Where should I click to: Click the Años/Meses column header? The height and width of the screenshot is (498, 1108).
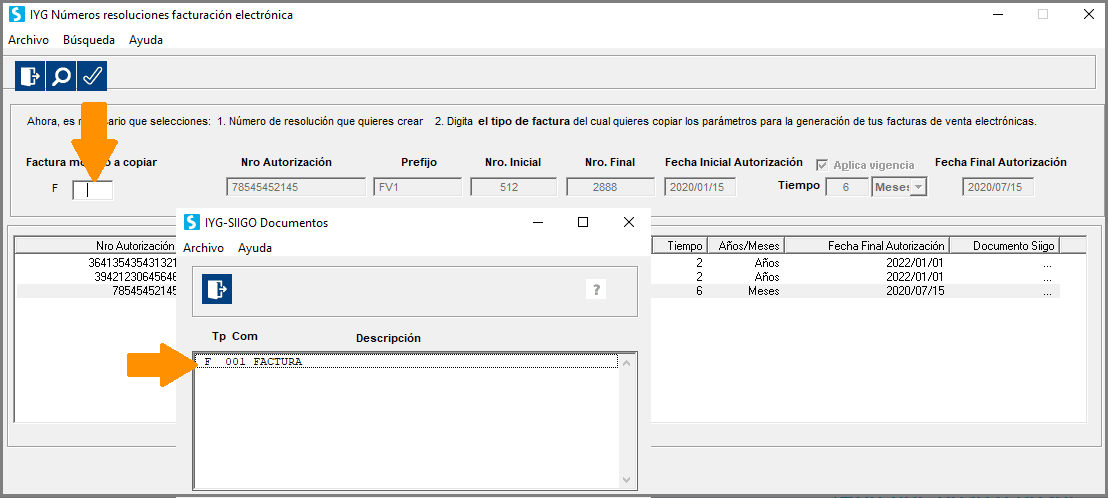(x=746, y=245)
